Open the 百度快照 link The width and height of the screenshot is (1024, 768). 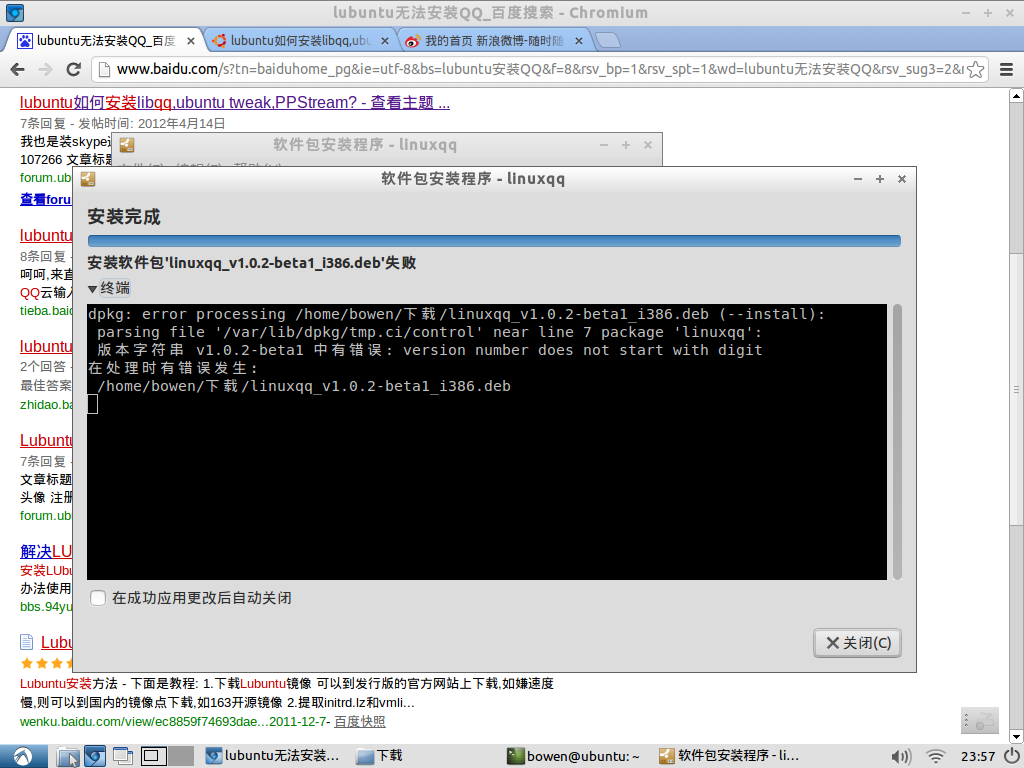(x=360, y=722)
